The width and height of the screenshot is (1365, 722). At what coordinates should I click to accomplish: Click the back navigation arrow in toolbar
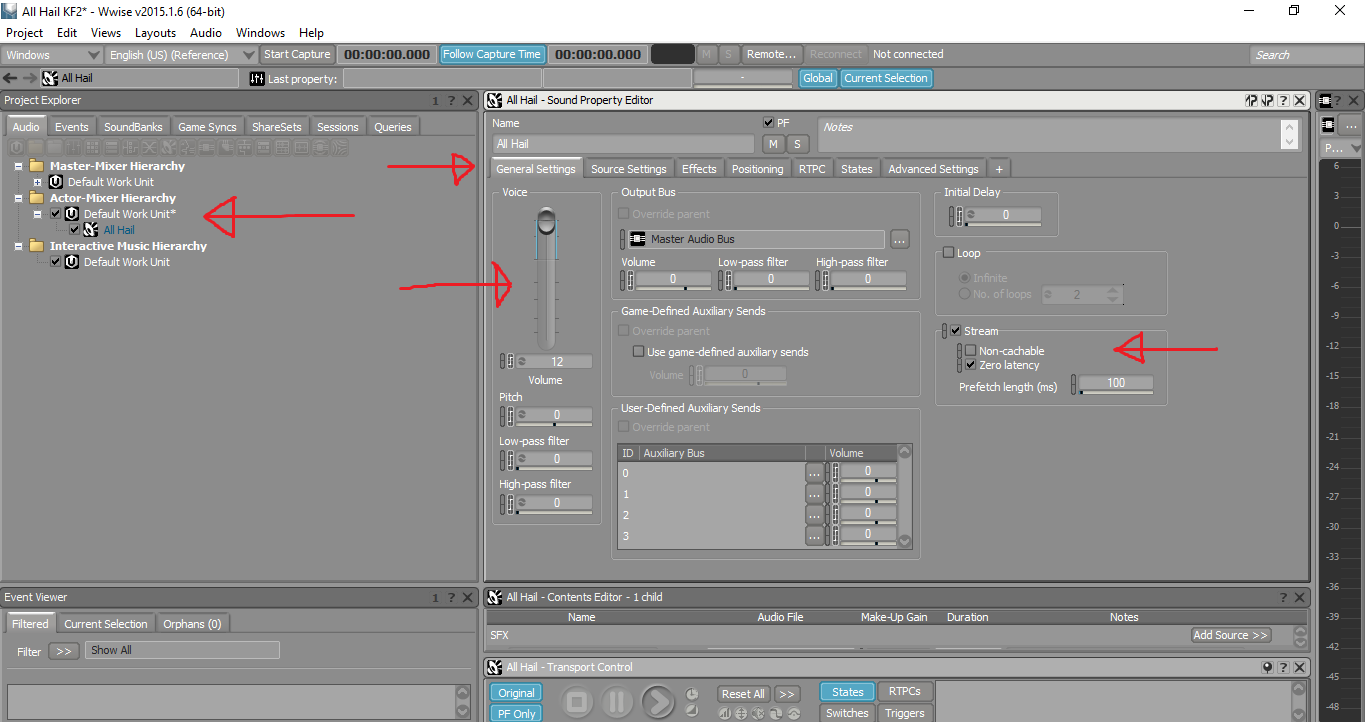click(10, 78)
